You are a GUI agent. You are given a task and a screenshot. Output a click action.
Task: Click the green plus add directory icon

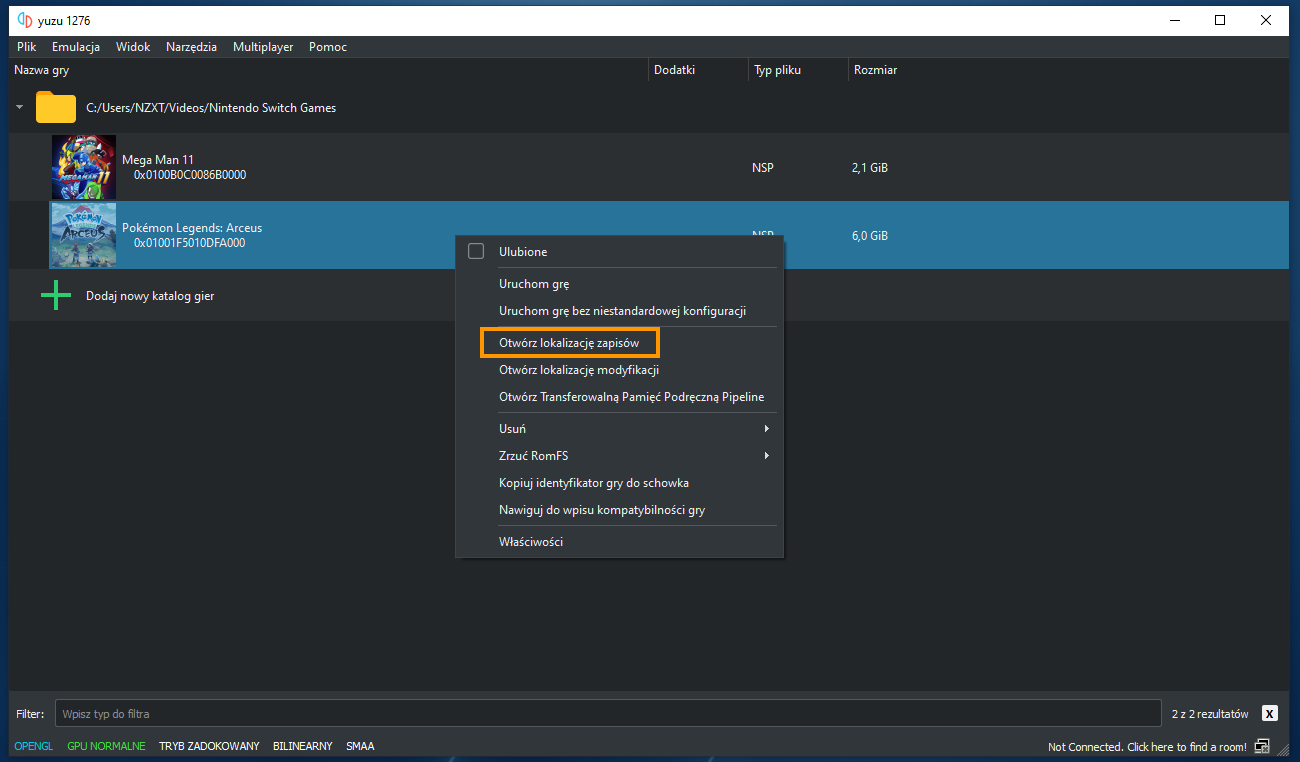[x=56, y=295]
